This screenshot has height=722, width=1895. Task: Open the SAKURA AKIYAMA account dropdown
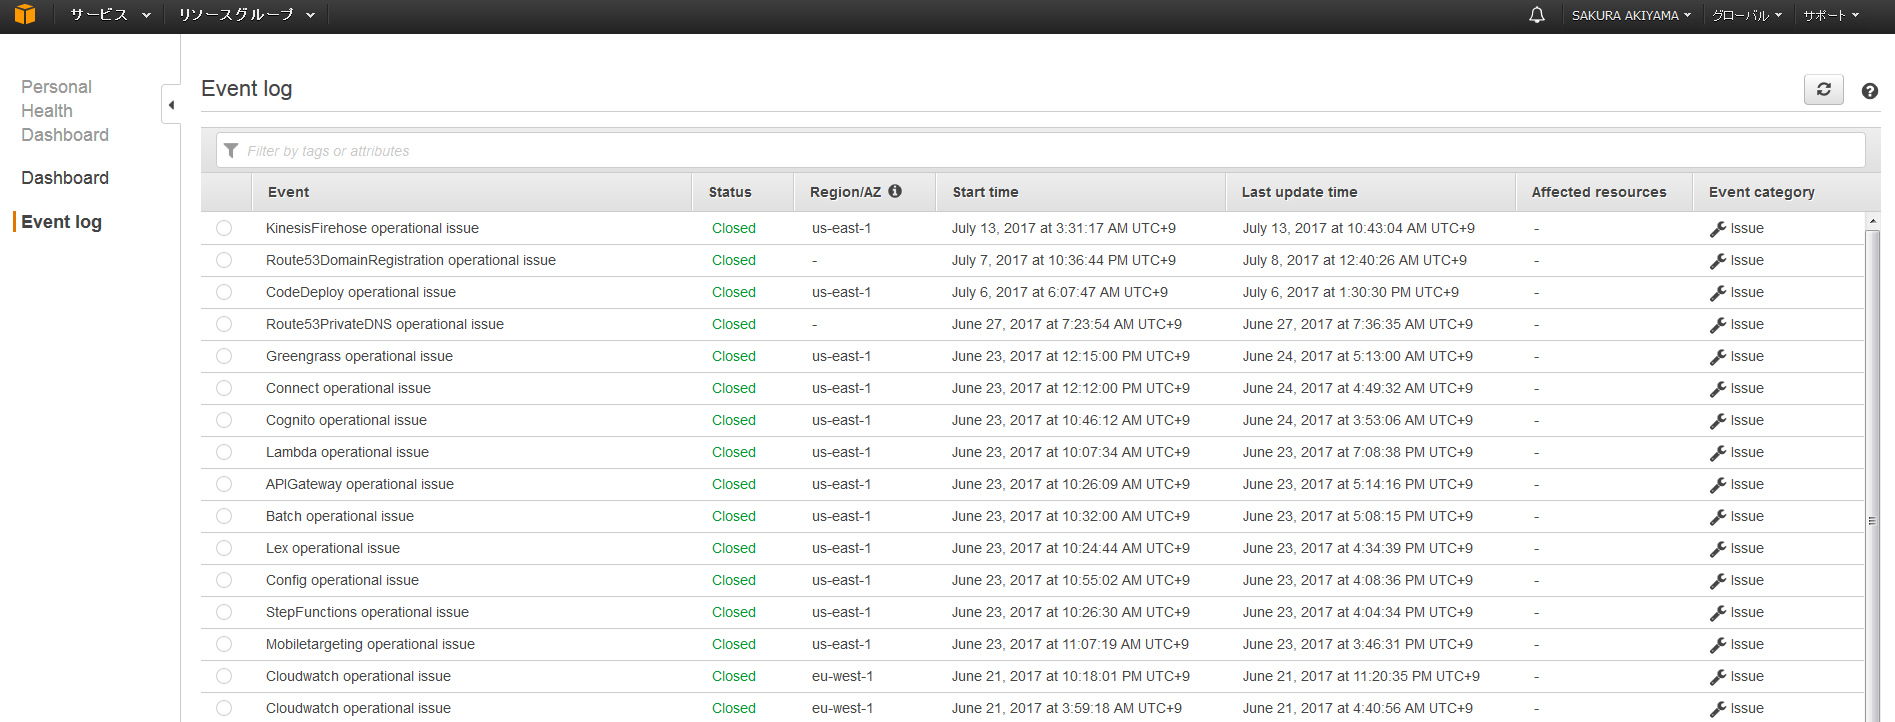click(1631, 15)
